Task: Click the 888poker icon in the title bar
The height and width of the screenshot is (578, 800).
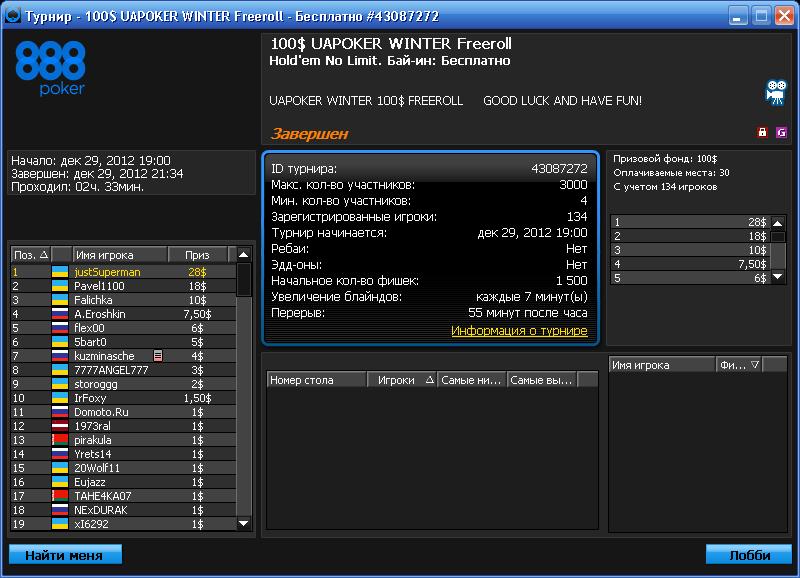Action: pyautogui.click(x=12, y=15)
